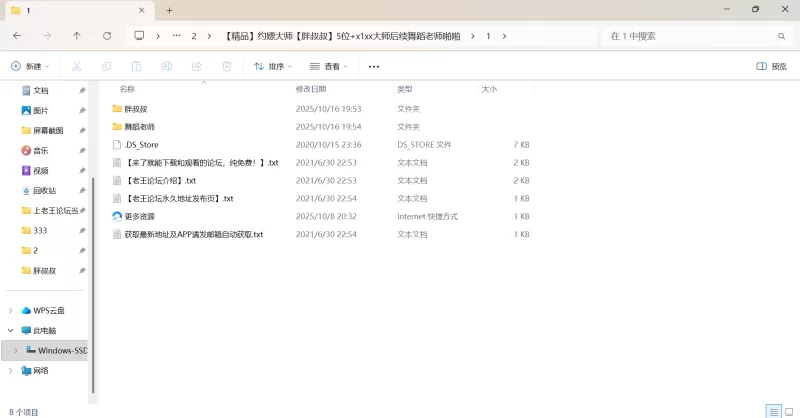Select the .DS_Store file
800x418 pixels.
141,145
